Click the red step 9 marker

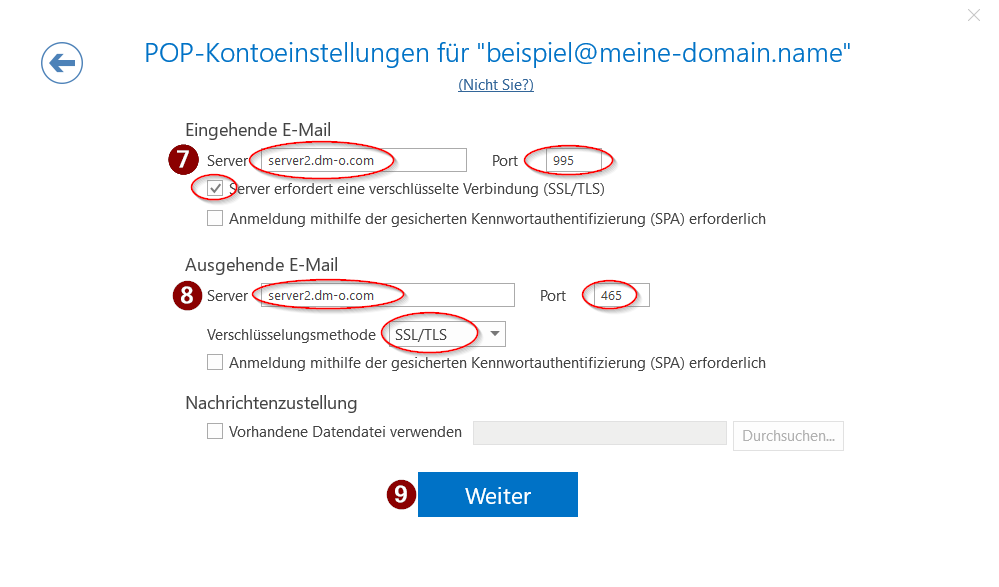tap(400, 494)
